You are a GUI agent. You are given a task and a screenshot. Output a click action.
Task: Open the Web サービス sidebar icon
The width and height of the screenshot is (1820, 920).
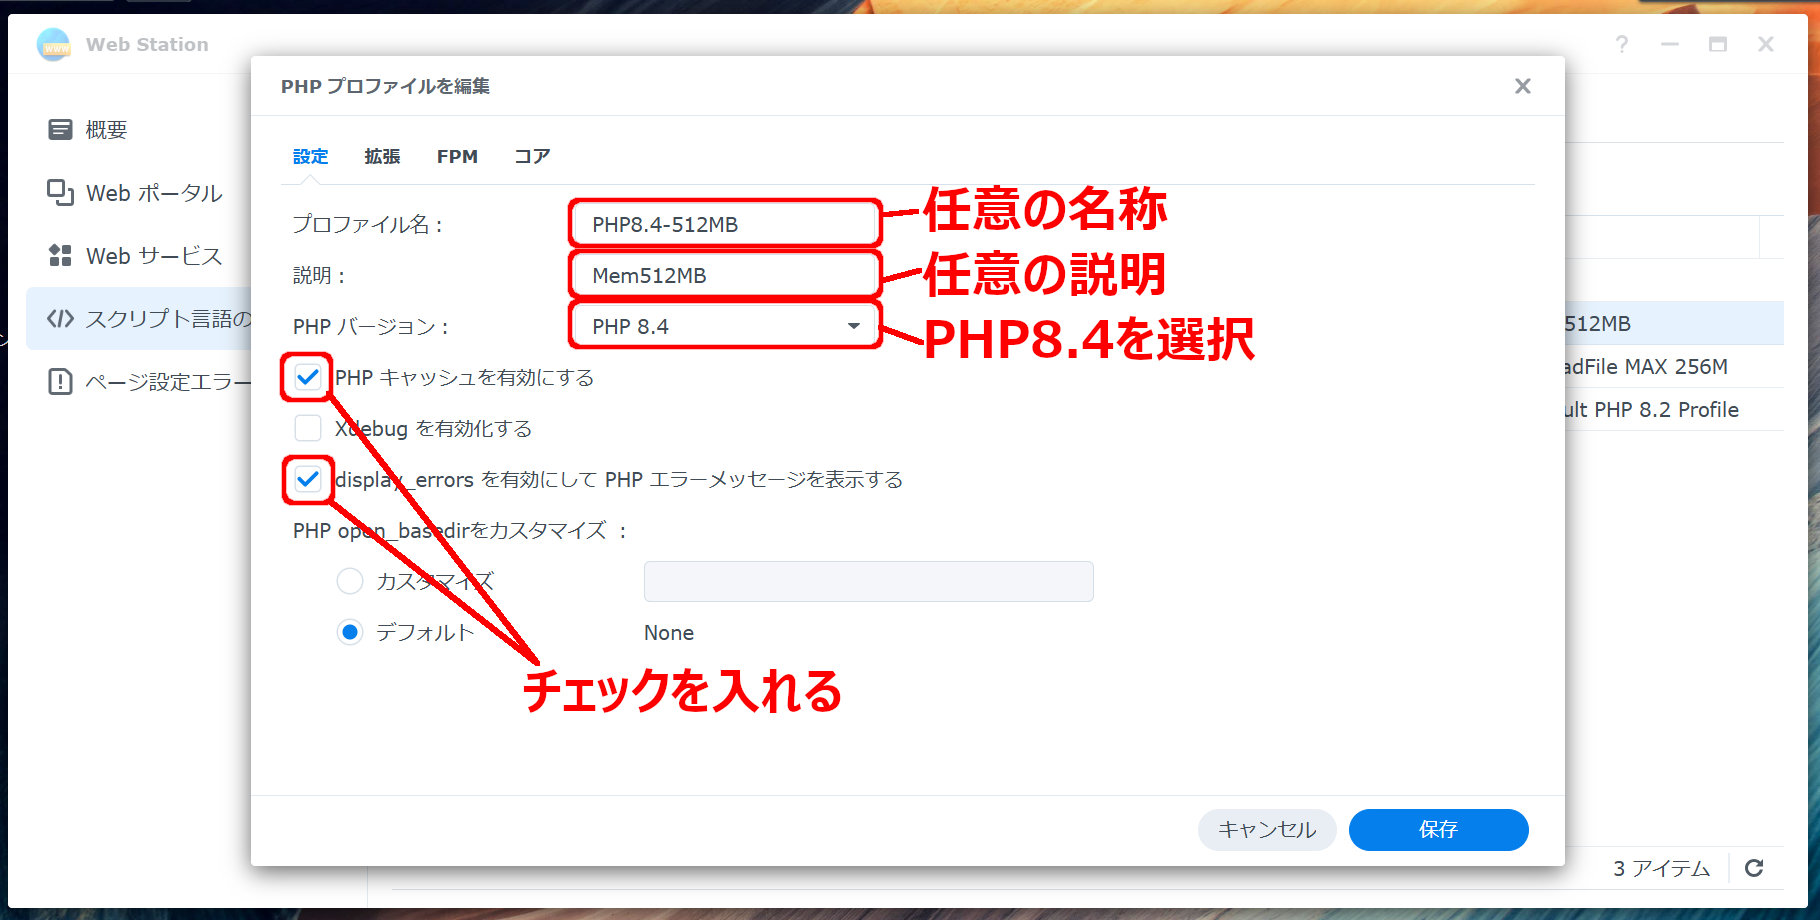(x=60, y=255)
